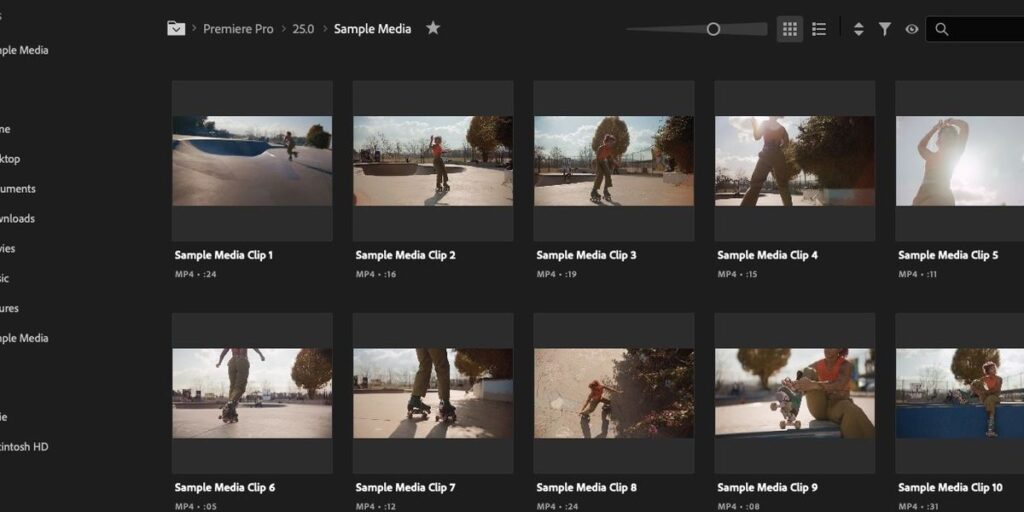Screen dimensions: 1024x512
Task: Click the Sample Media Clip 10 name
Action: point(950,488)
